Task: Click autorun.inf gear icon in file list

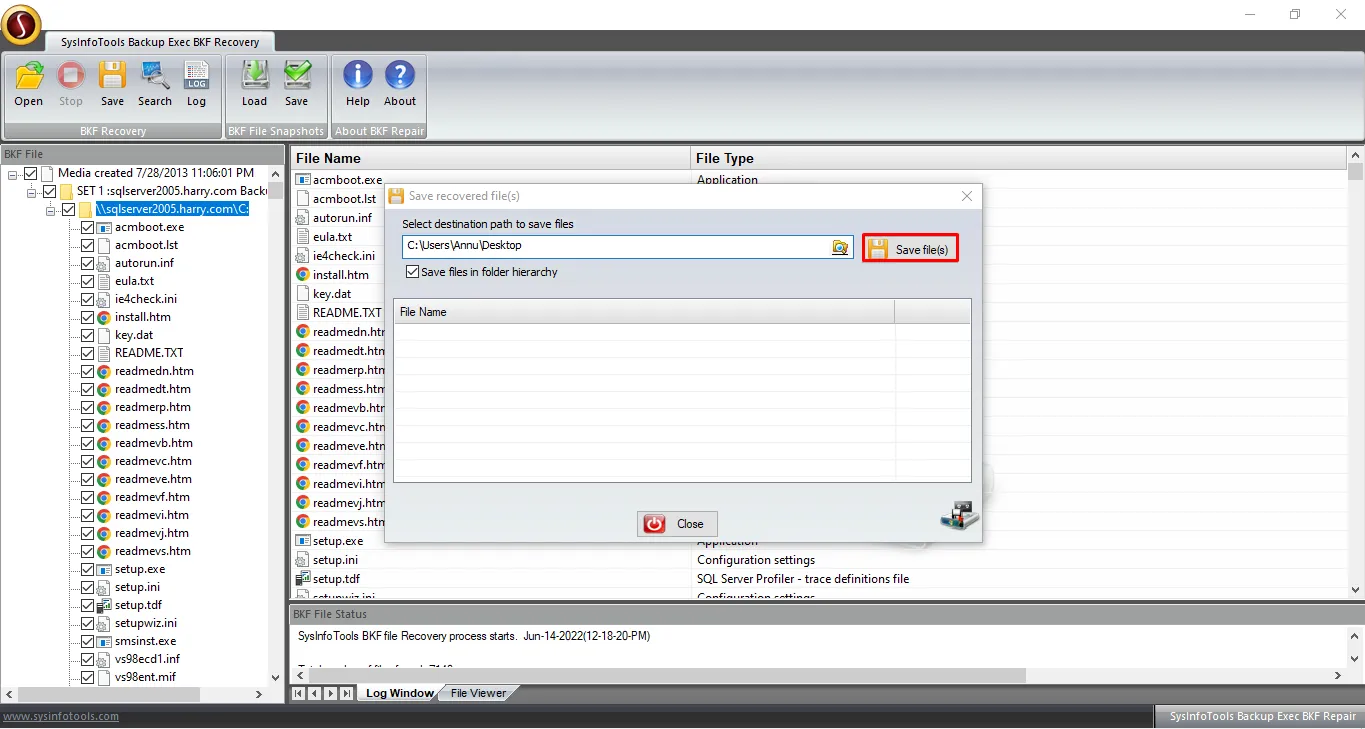Action: (x=303, y=218)
